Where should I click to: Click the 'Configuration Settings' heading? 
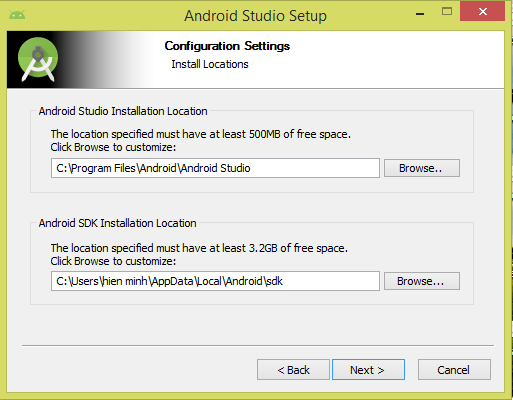tap(227, 46)
